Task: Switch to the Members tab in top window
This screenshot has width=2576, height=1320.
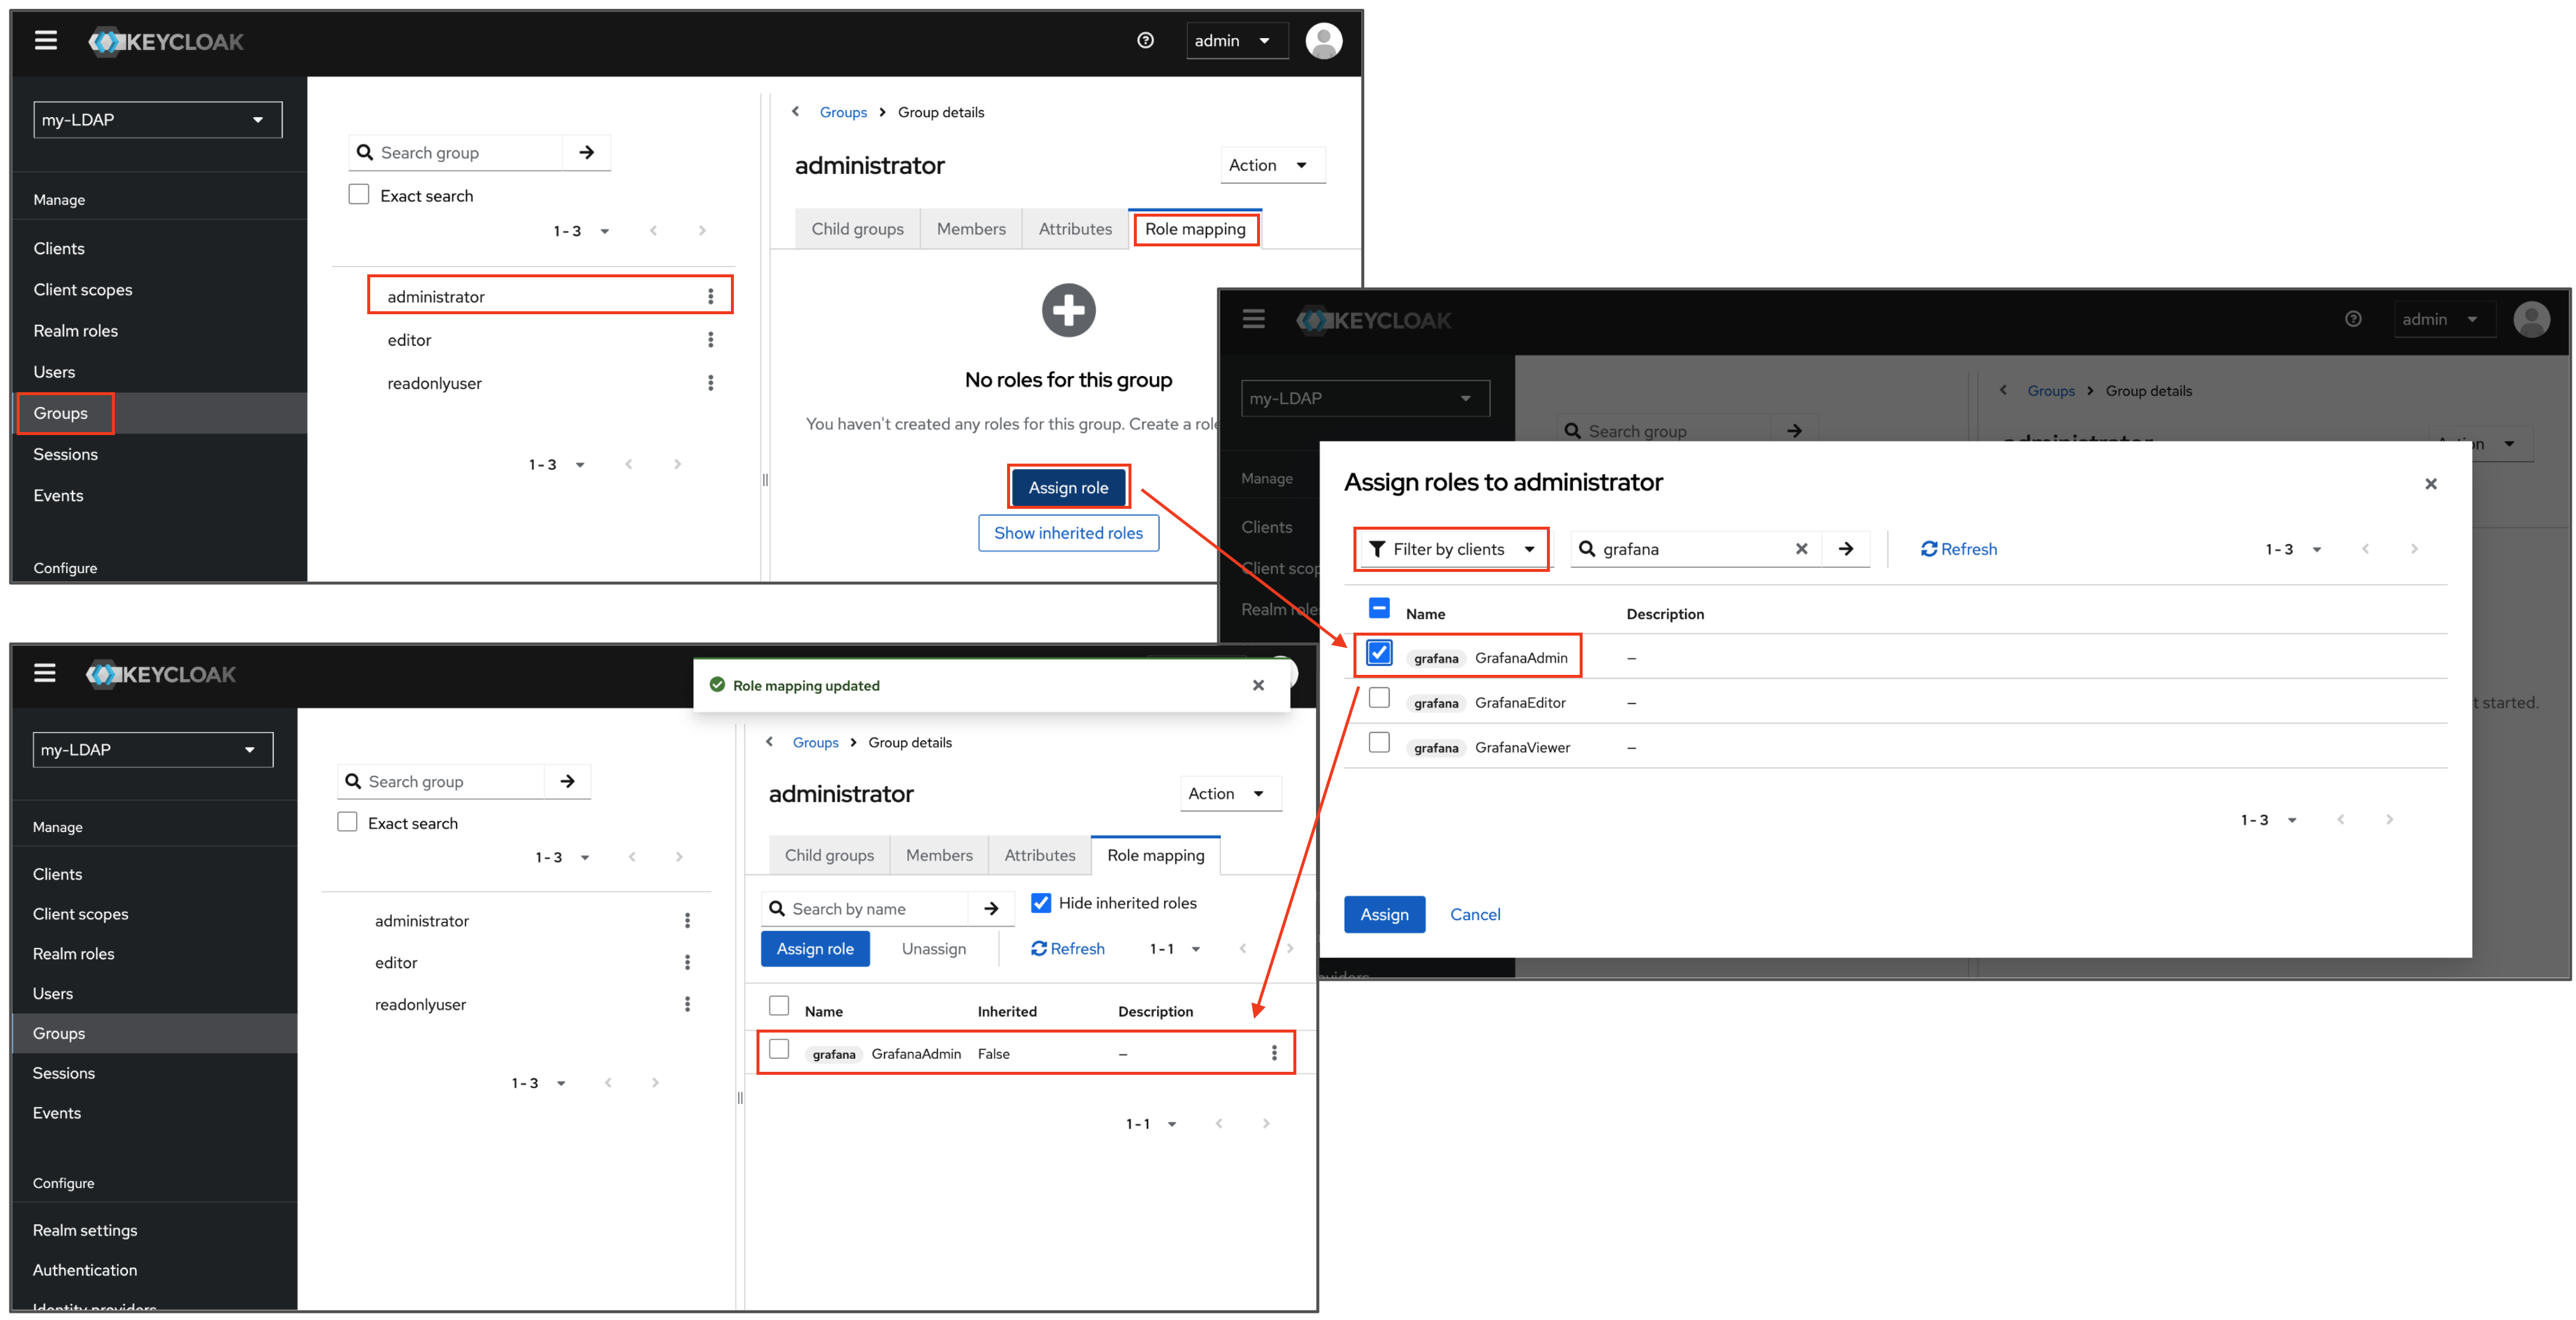Action: [x=970, y=229]
